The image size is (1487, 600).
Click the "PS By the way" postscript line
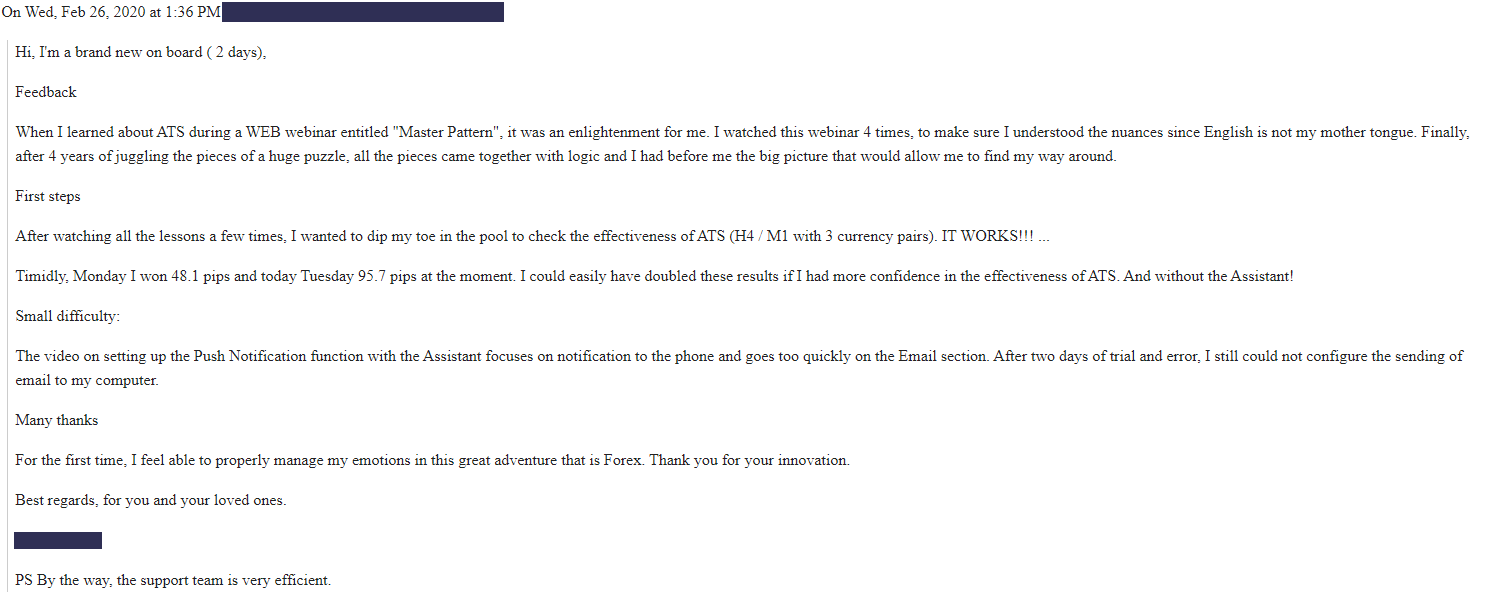(x=173, y=580)
